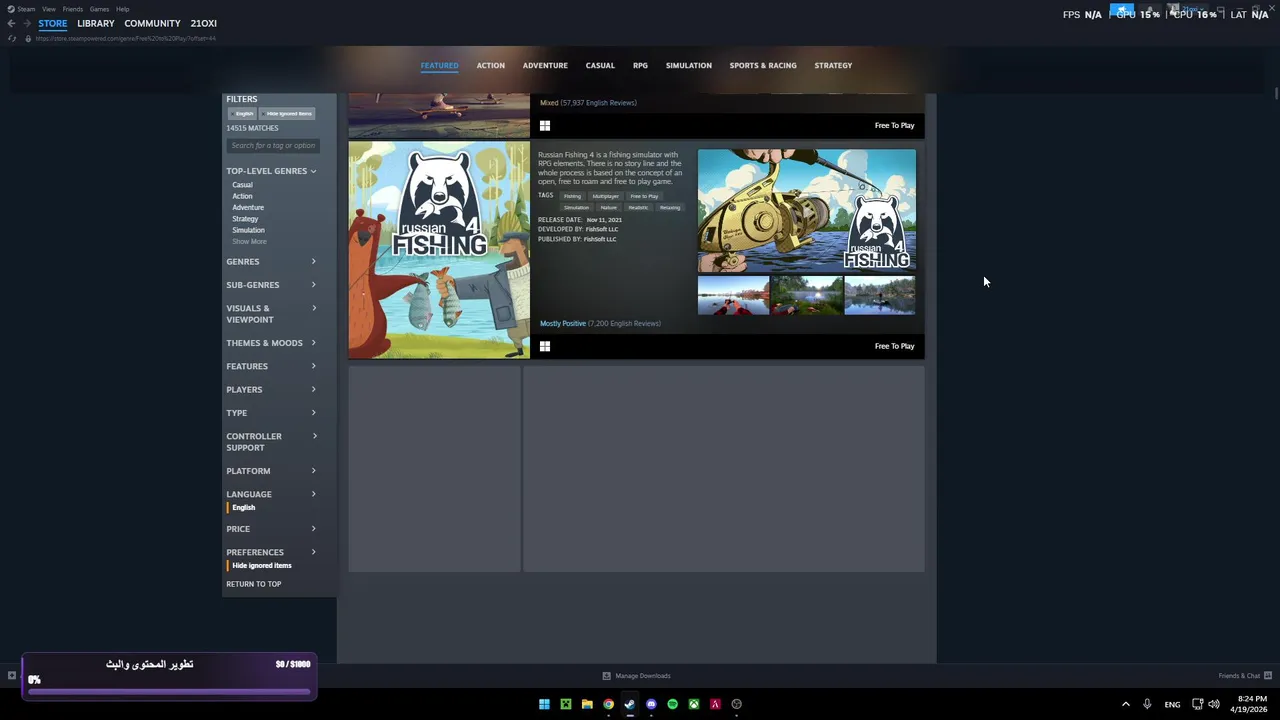Open the OBS Studio taskbar icon
The width and height of the screenshot is (1280, 720).
[737, 704]
